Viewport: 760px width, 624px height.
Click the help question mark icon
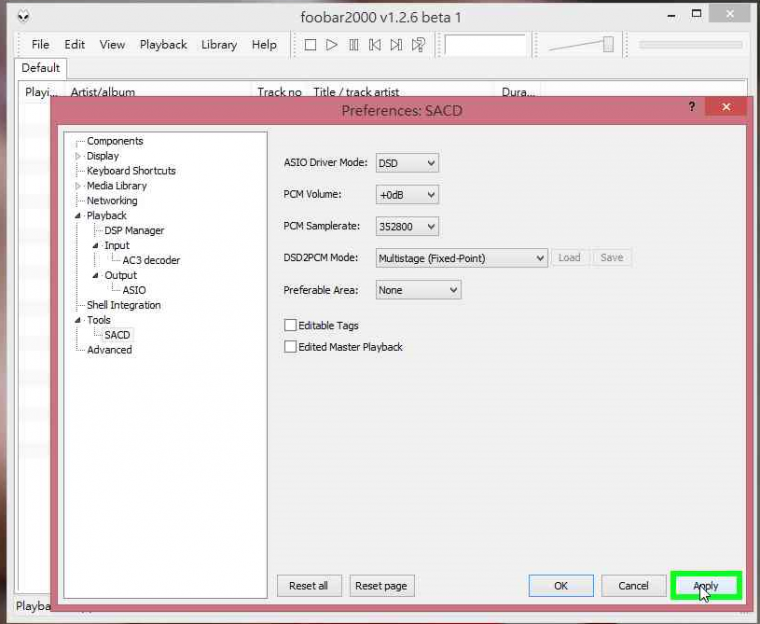(x=691, y=107)
